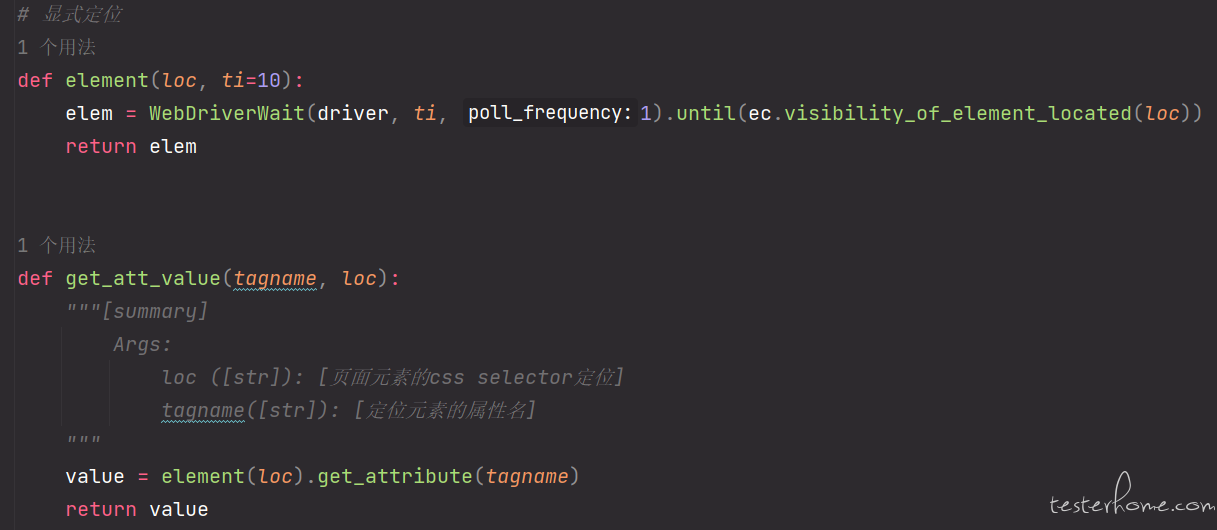Image resolution: width=1217 pixels, height=530 pixels.
Task: Click the 'Args:' docstring line
Action: pos(143,344)
